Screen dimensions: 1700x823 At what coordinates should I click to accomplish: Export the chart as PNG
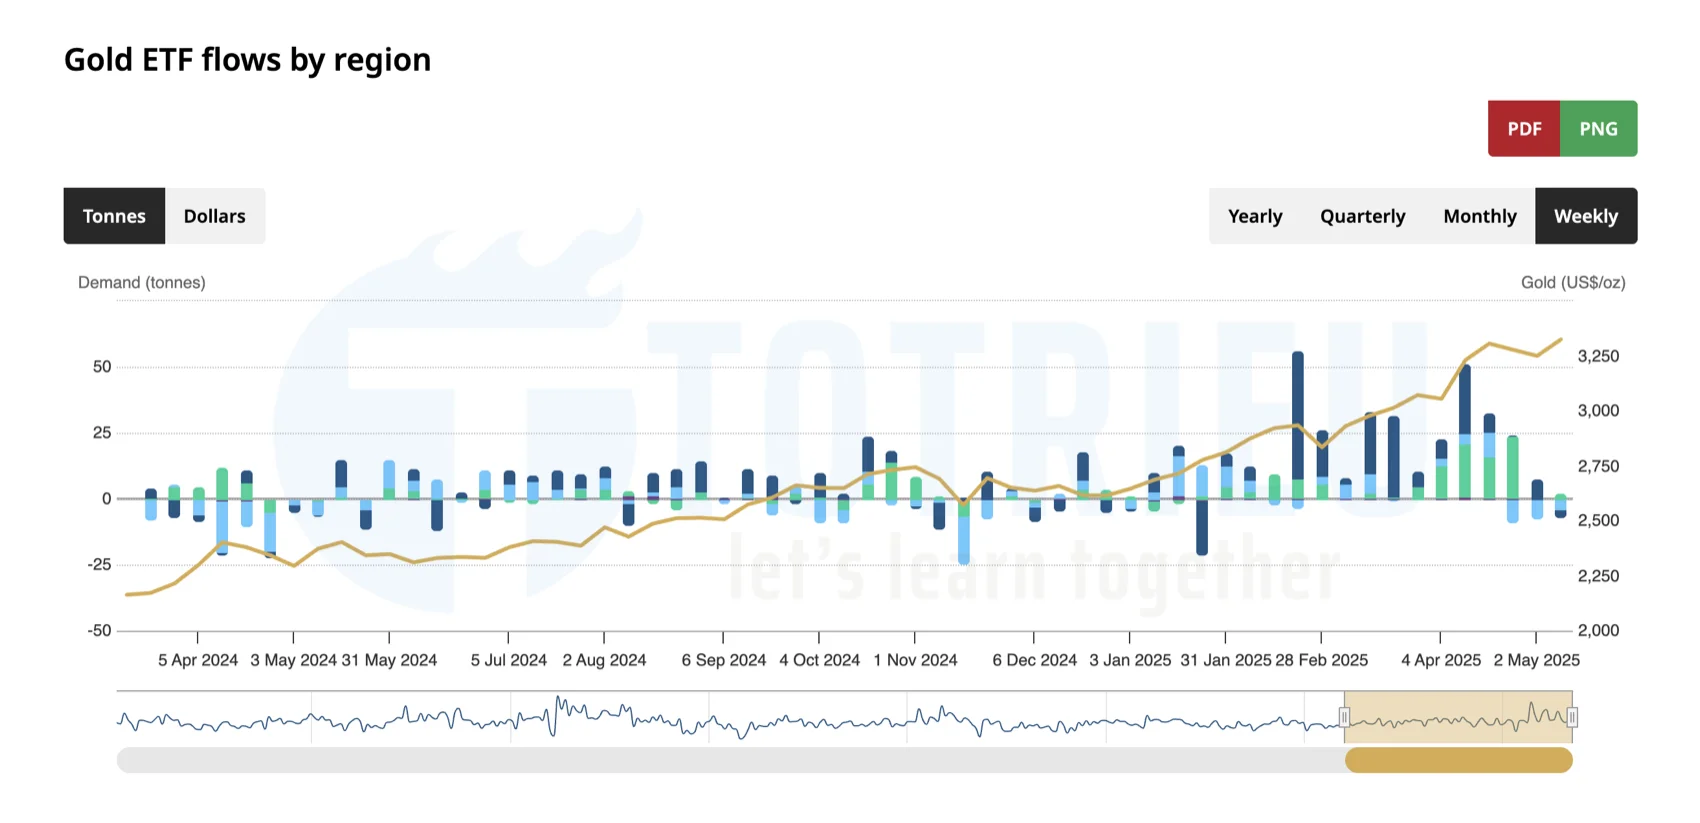click(1598, 129)
